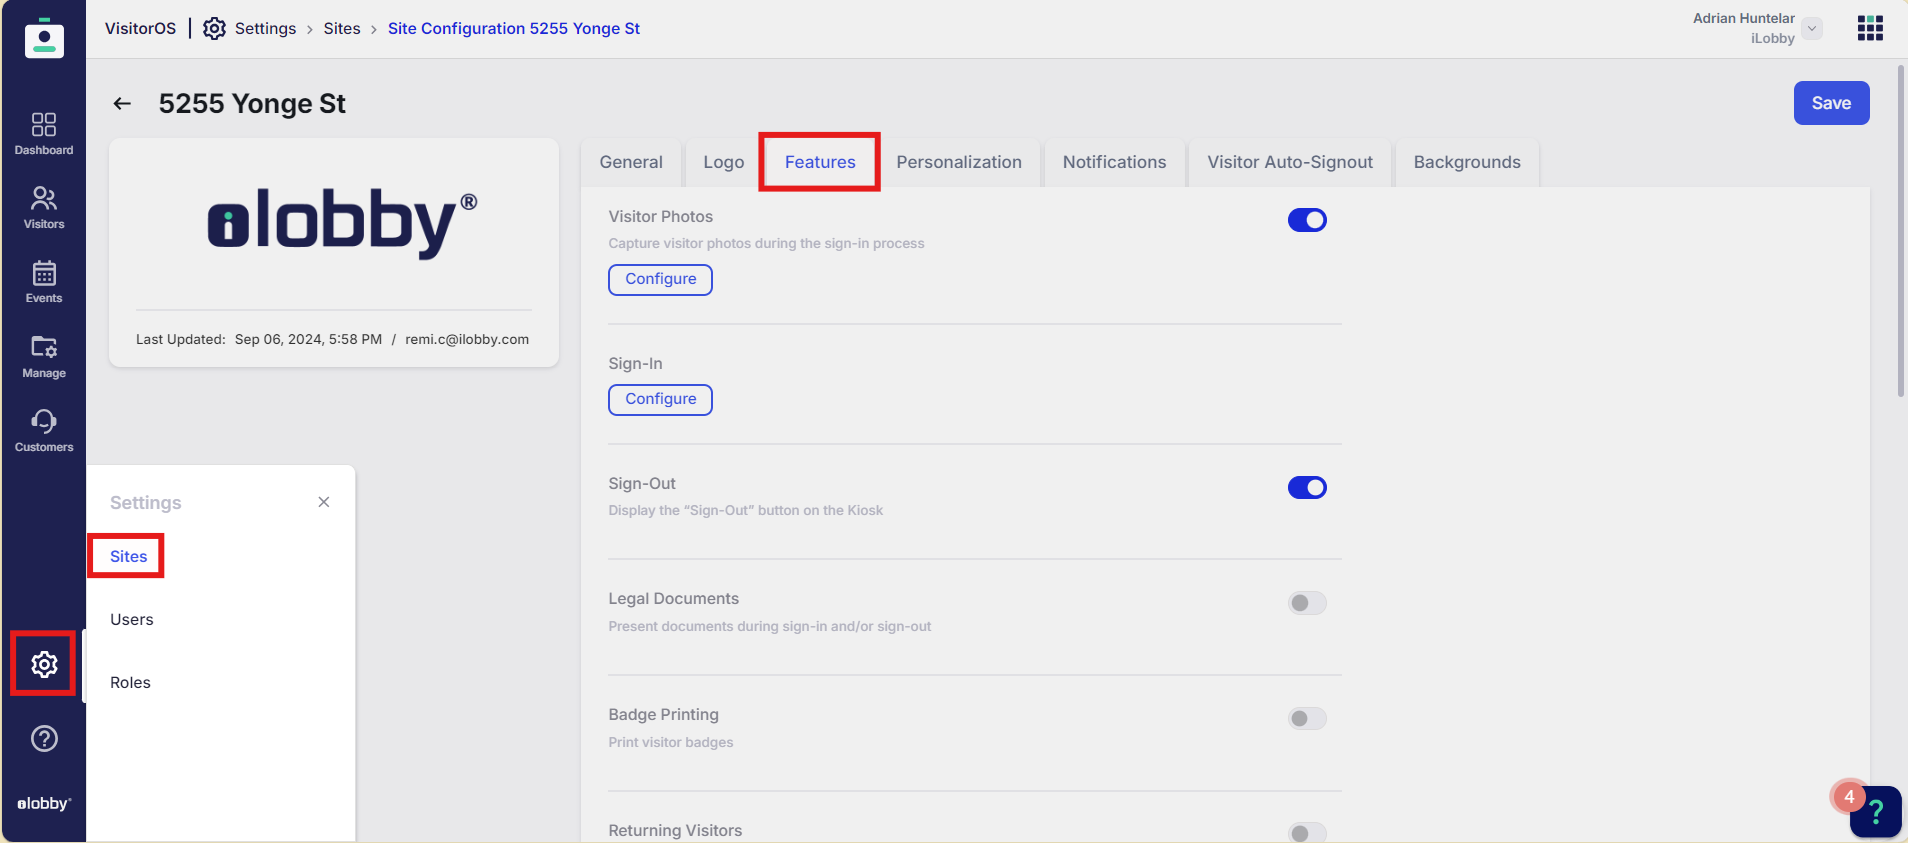Configure the Sign-In feature

661,400
